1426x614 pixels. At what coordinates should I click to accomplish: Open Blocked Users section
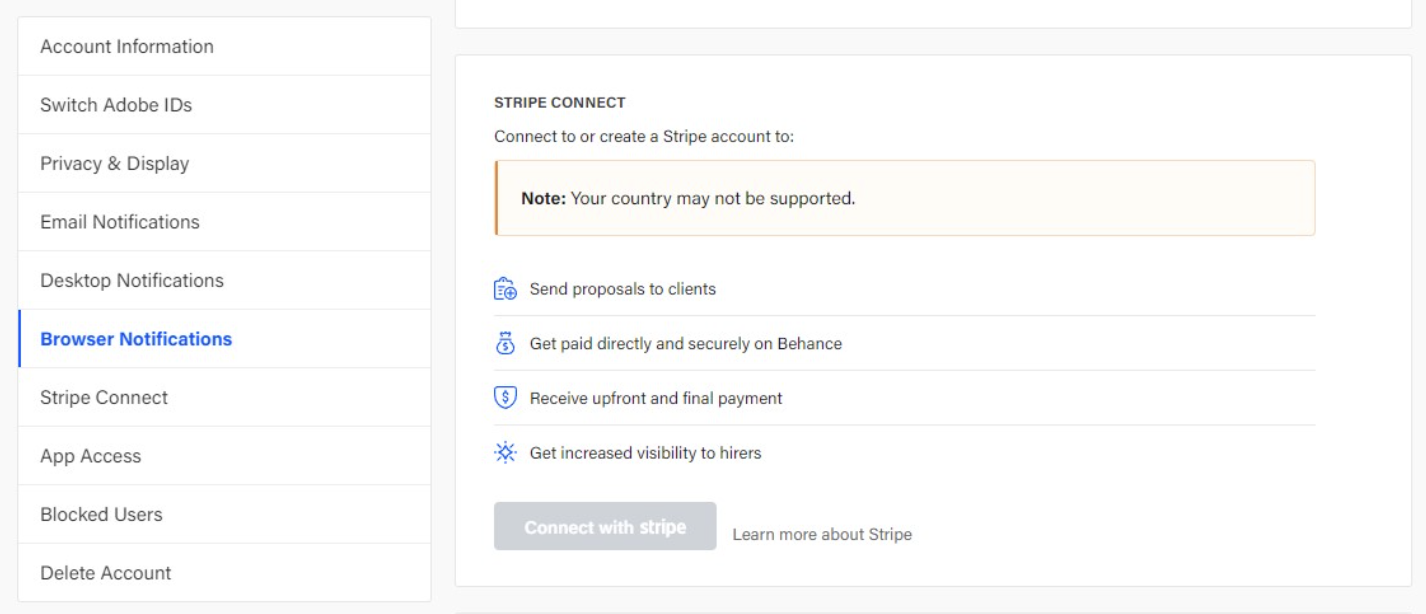(x=225, y=515)
